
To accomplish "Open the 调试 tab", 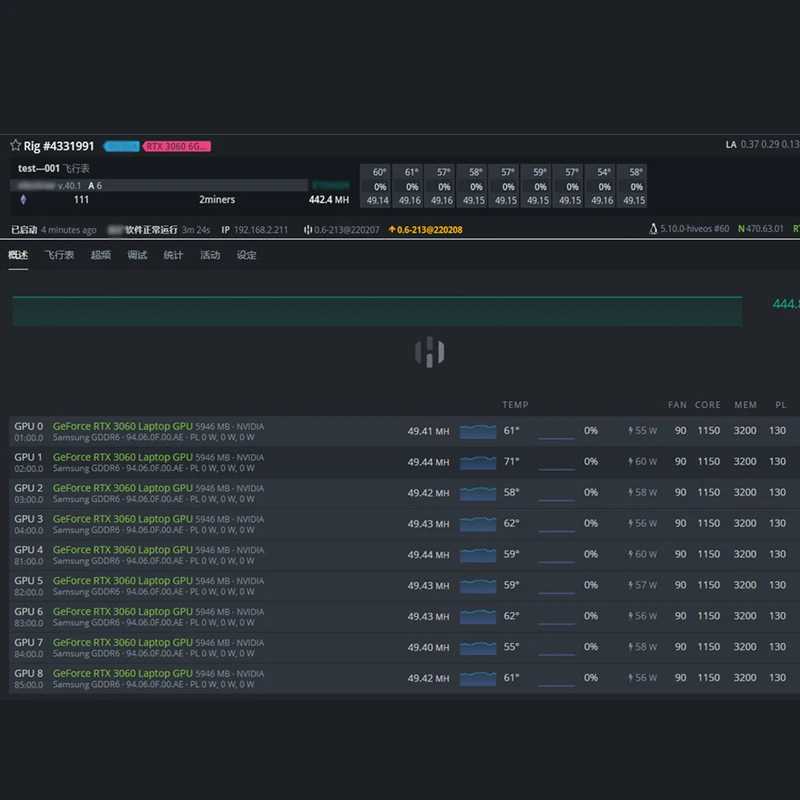I will click(x=137, y=255).
